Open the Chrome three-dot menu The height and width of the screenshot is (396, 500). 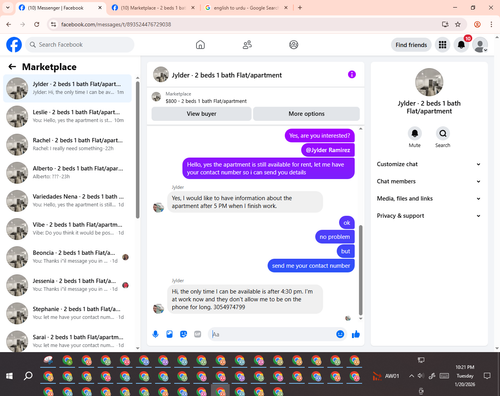point(491,24)
